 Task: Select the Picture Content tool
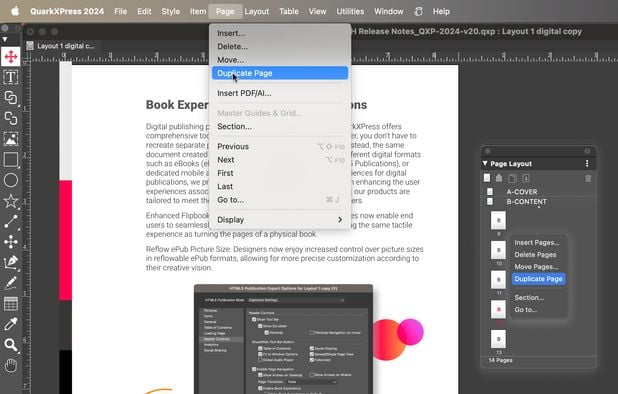(x=11, y=139)
